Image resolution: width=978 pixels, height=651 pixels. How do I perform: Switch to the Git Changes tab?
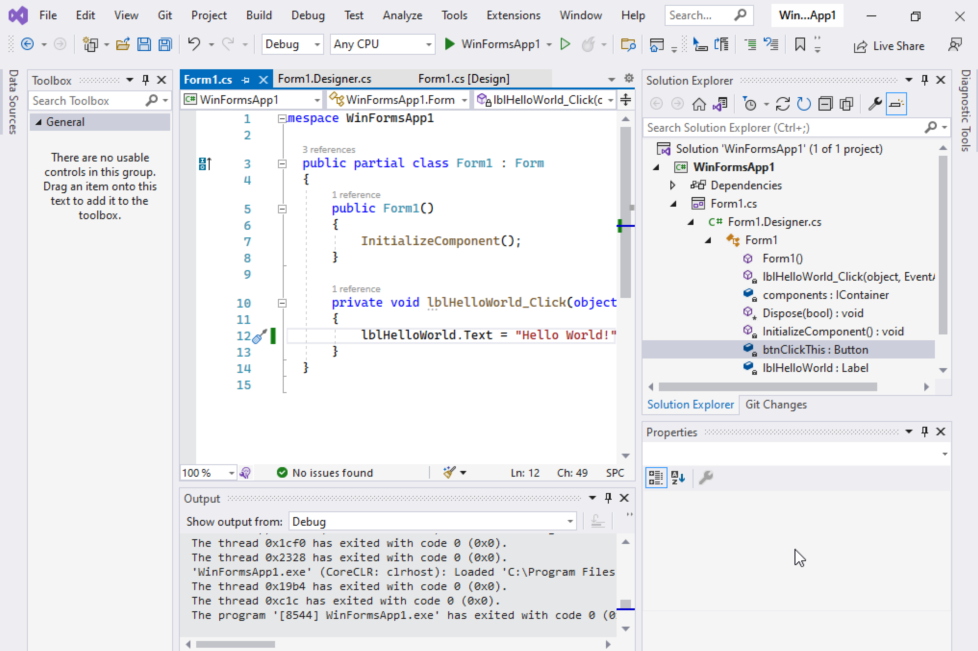coord(776,404)
